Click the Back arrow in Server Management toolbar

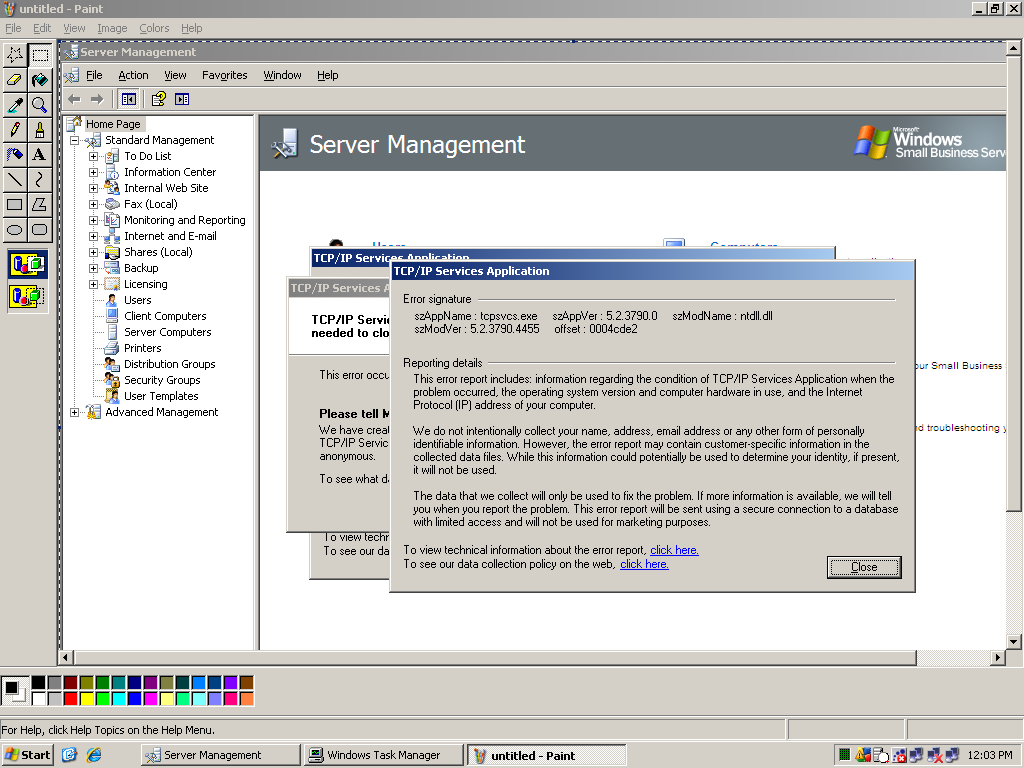(74, 99)
